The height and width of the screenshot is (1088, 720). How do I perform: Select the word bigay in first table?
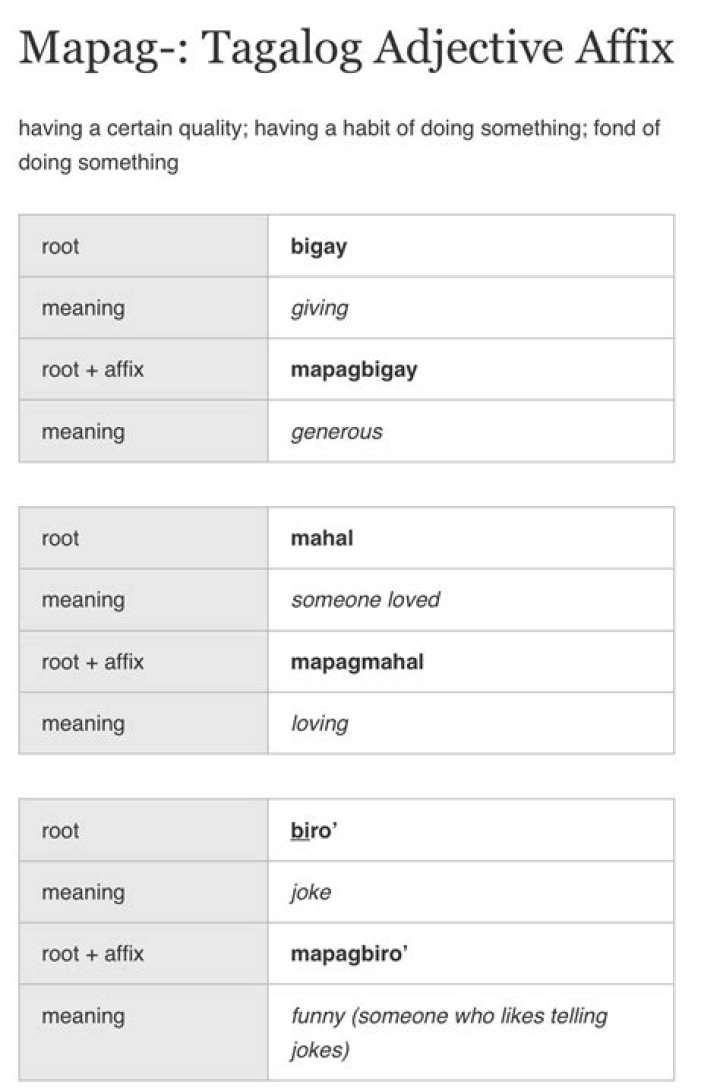pos(318,247)
